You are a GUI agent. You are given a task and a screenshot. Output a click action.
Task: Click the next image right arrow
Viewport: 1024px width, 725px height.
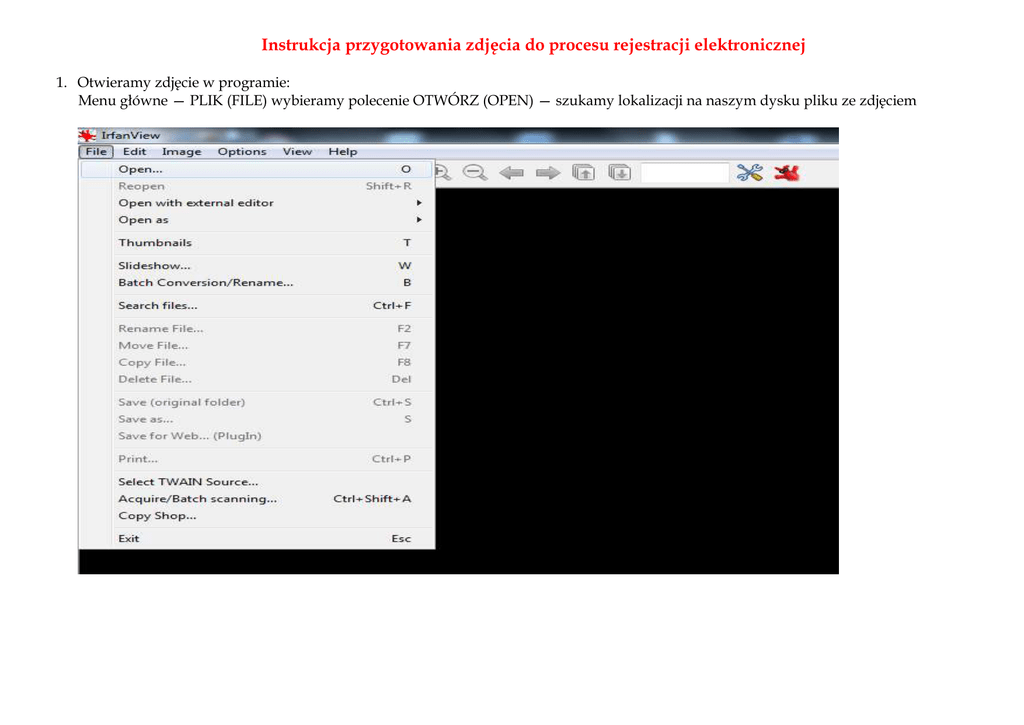[x=547, y=173]
